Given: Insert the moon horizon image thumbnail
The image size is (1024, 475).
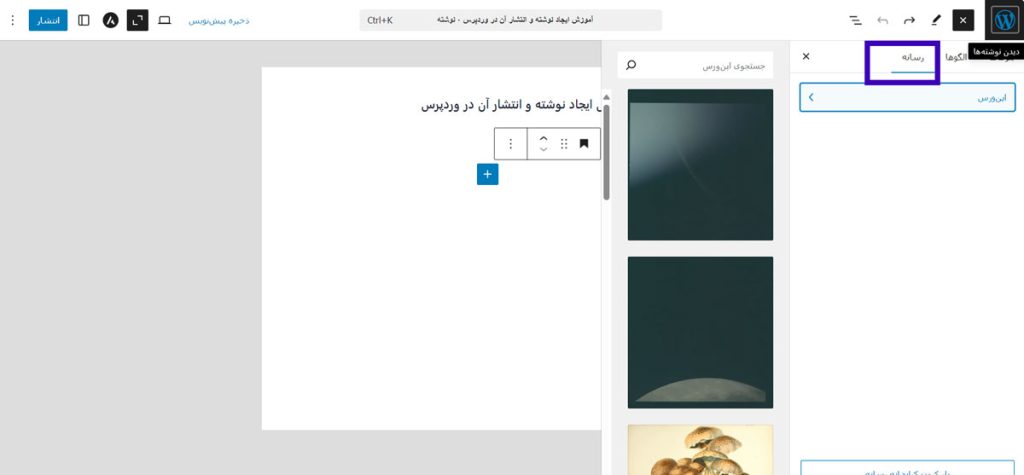Looking at the screenshot, I should click(x=700, y=332).
